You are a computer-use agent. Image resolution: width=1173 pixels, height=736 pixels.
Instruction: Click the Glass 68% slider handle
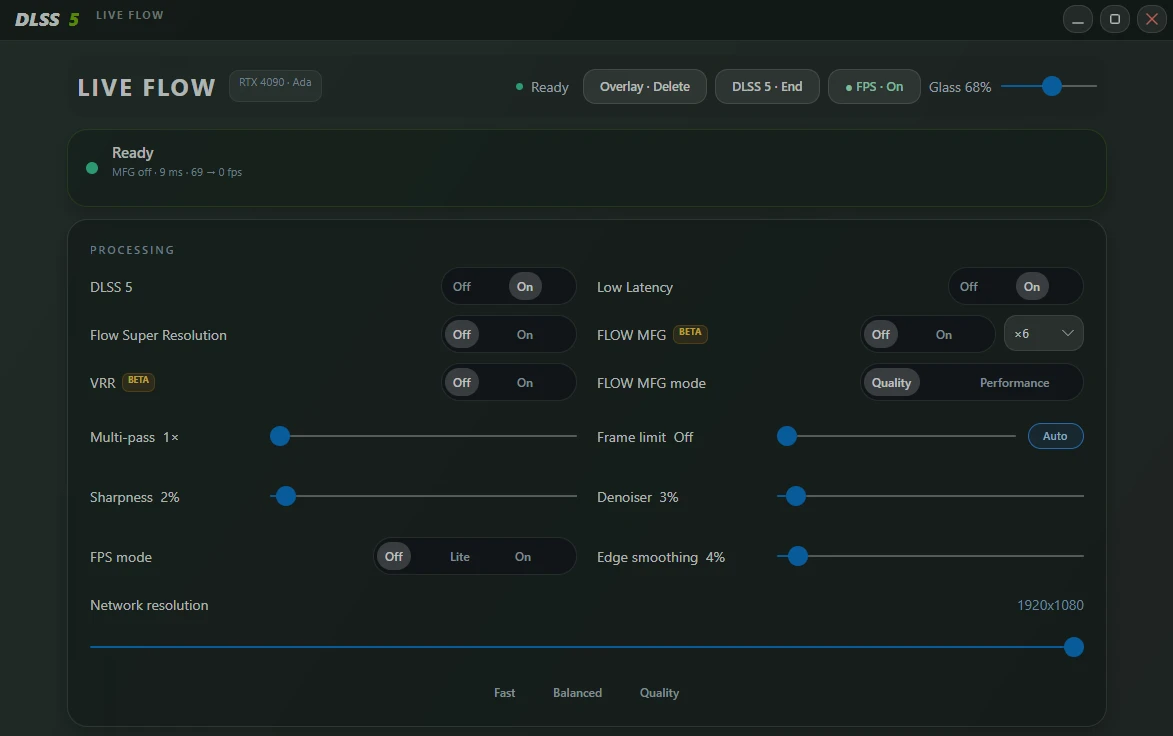(1052, 86)
